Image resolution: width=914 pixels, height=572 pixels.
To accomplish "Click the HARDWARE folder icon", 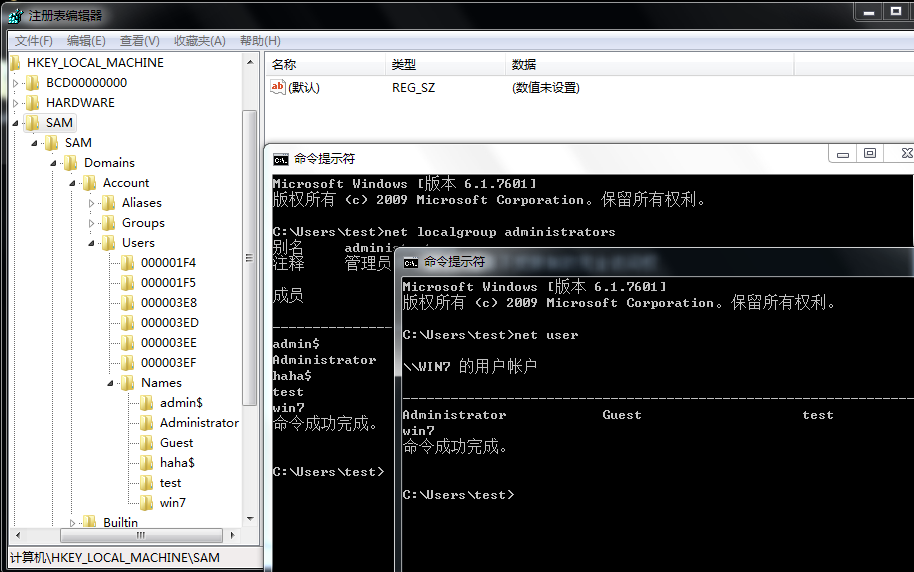I will click(x=33, y=103).
